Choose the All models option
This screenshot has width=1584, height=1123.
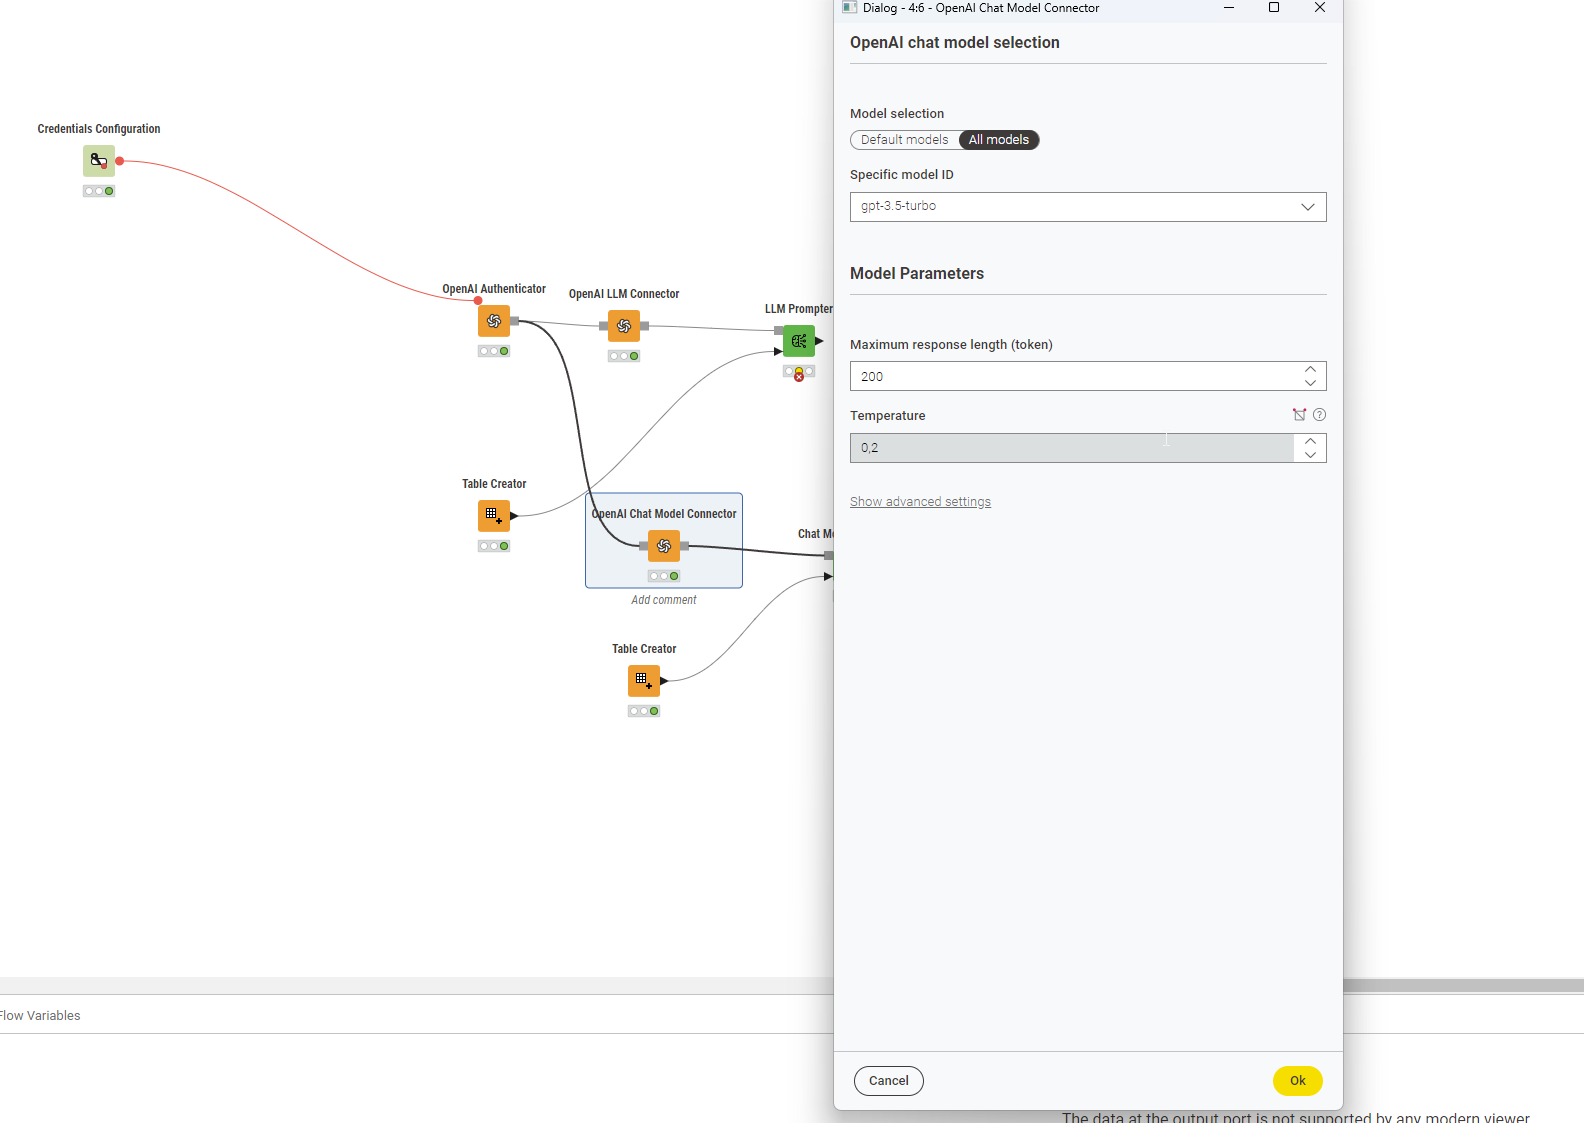[x=999, y=140]
